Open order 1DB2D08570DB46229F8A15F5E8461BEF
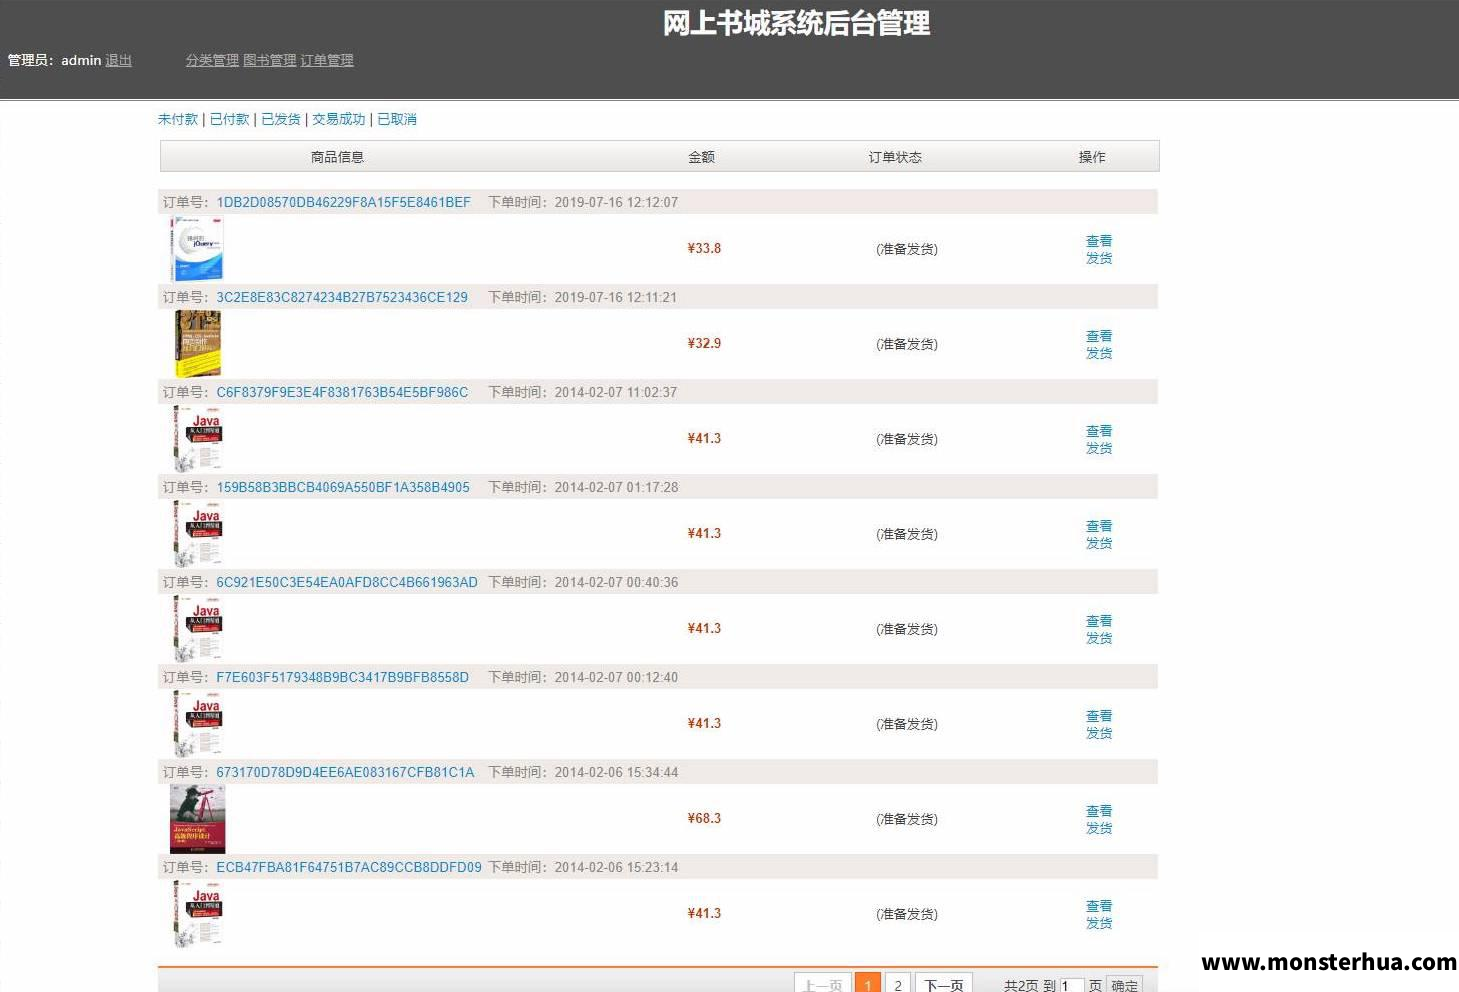1459x992 pixels. point(343,202)
